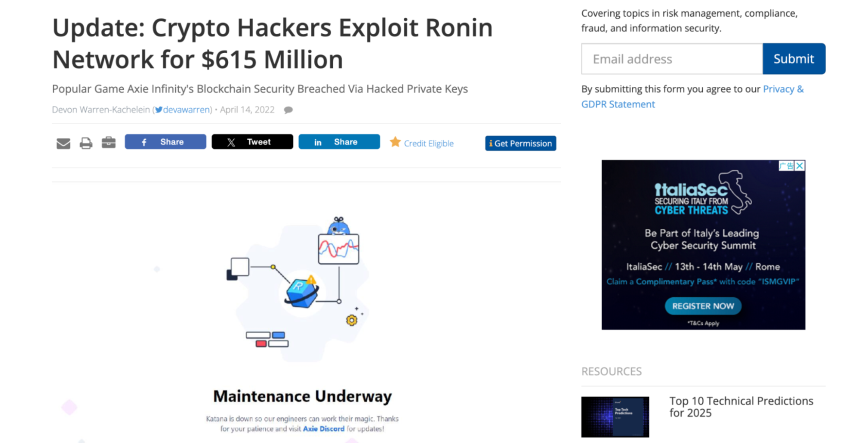Screen dimensions: 860x443
Task: Click the Email address input field
Action: pos(672,59)
